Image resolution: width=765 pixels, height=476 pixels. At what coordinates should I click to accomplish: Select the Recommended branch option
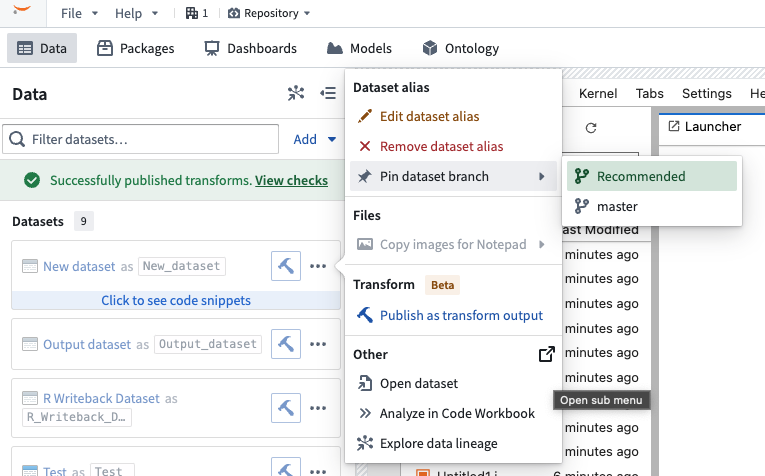coord(652,176)
